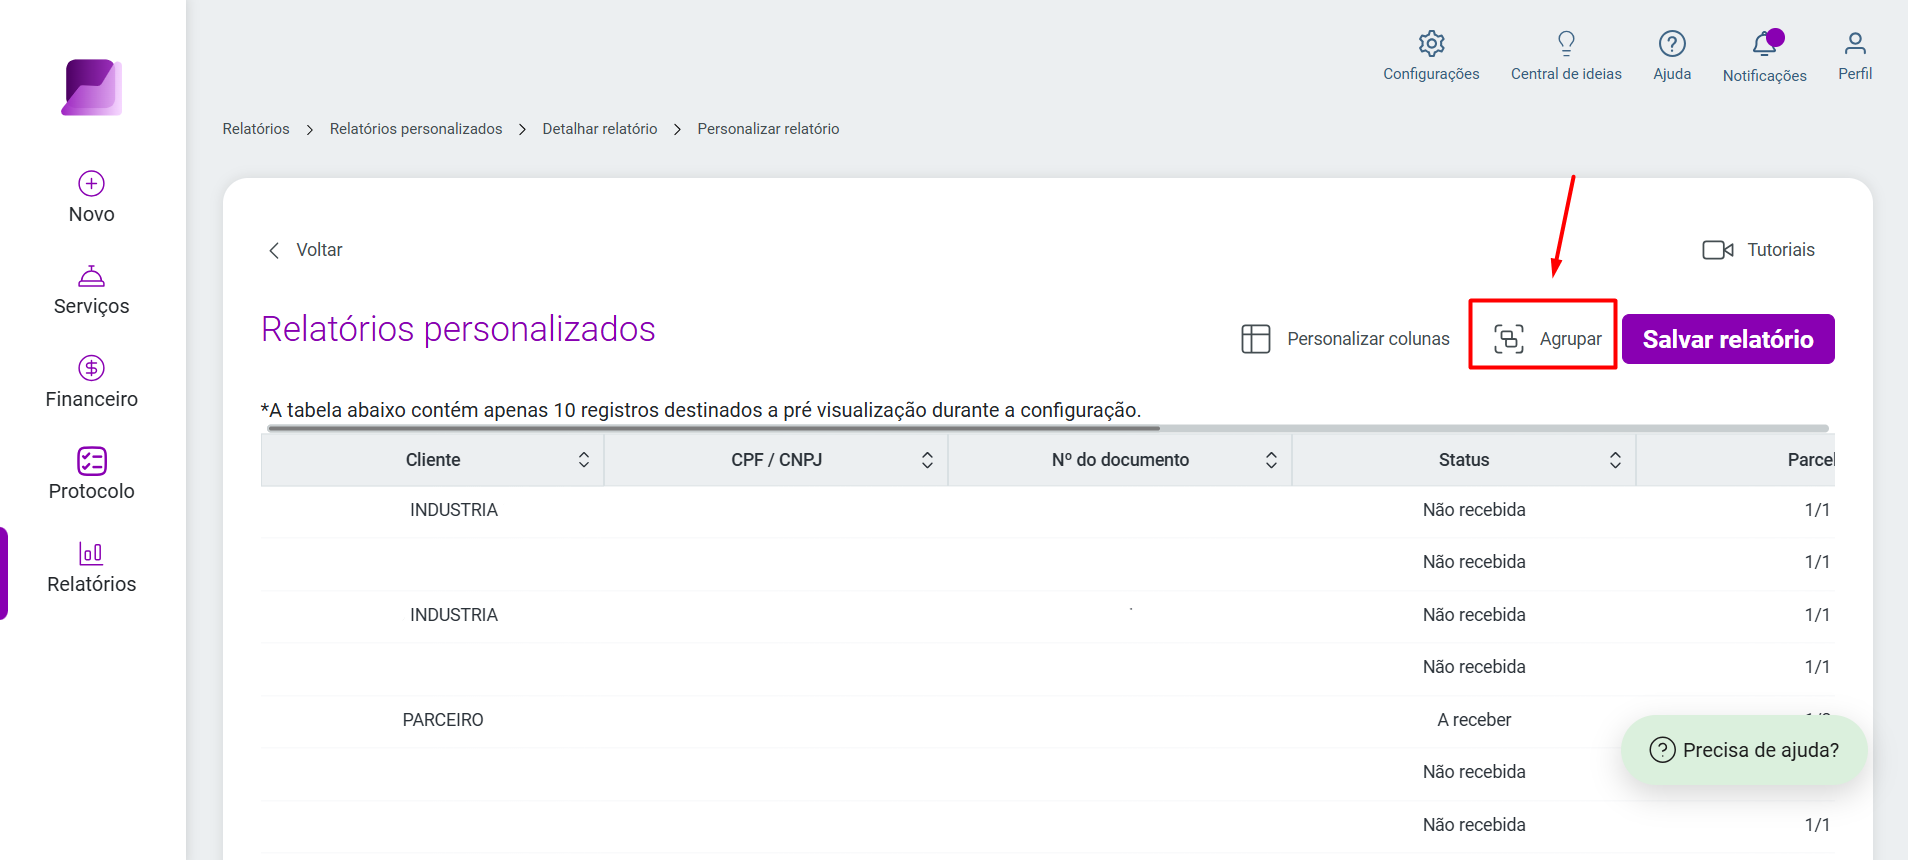Open the Precisa de ajuda? chat bubble

1744,750
